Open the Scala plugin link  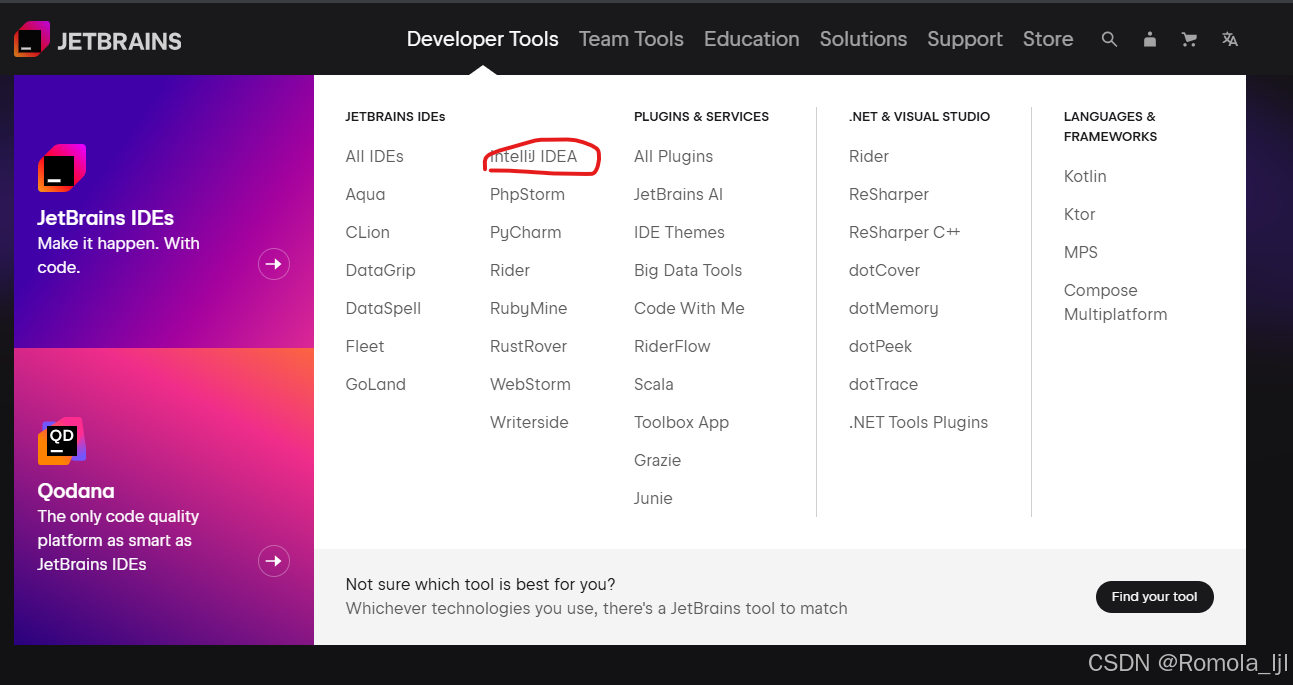[654, 384]
